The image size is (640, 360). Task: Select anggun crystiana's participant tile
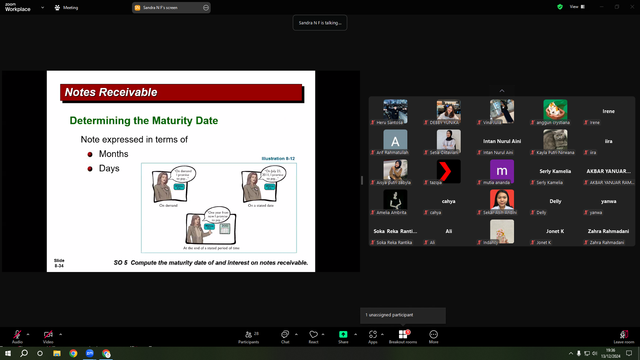[555, 111]
